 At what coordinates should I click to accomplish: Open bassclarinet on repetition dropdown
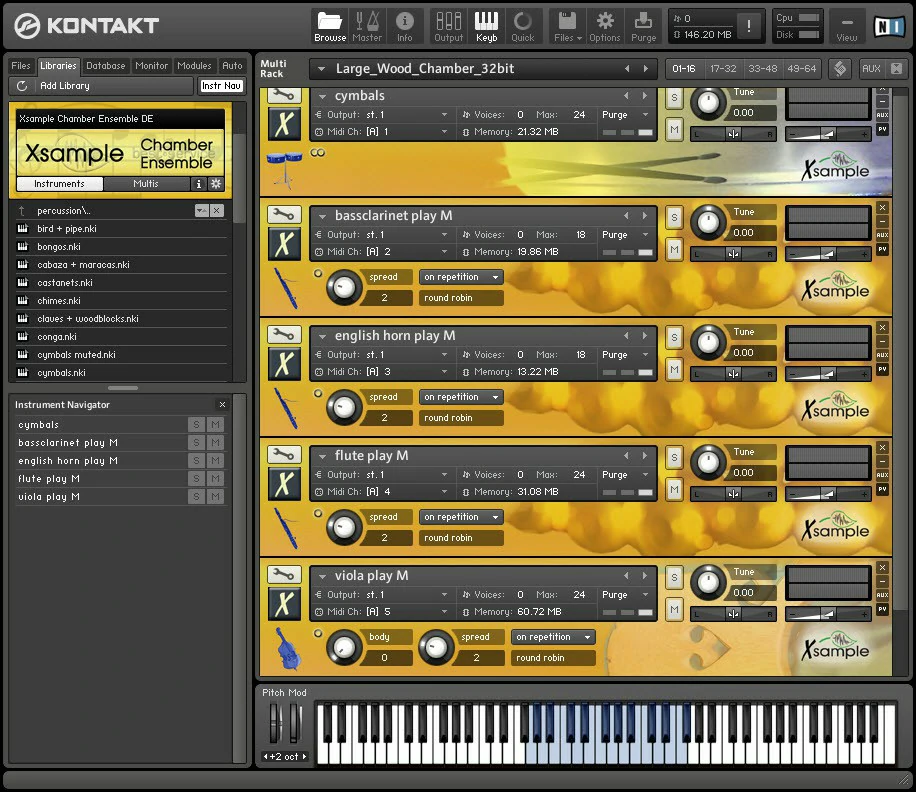(461, 277)
